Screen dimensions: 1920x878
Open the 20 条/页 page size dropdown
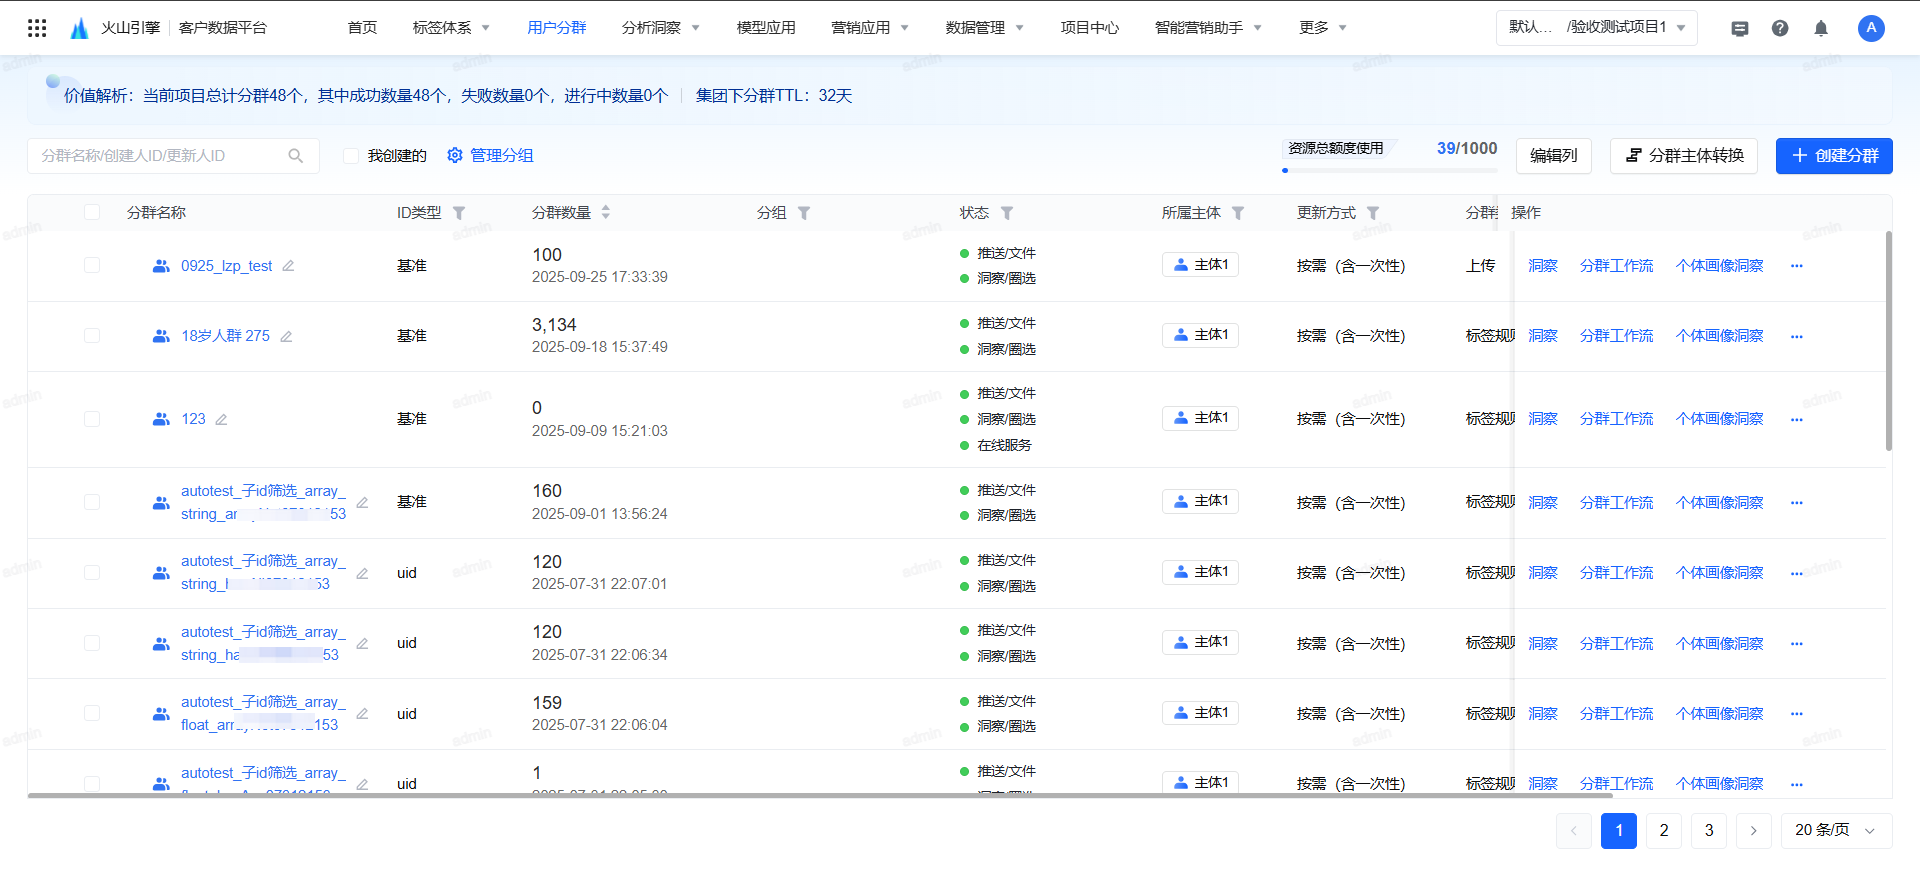coord(1835,830)
